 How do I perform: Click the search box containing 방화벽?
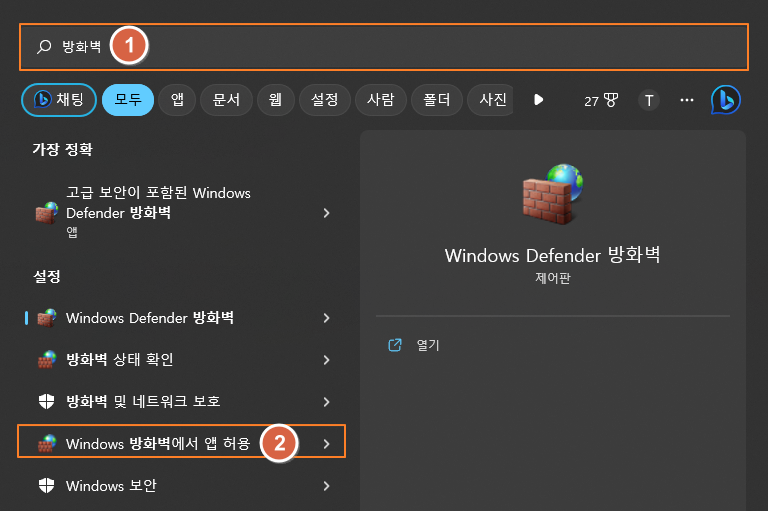pyautogui.click(x=384, y=47)
